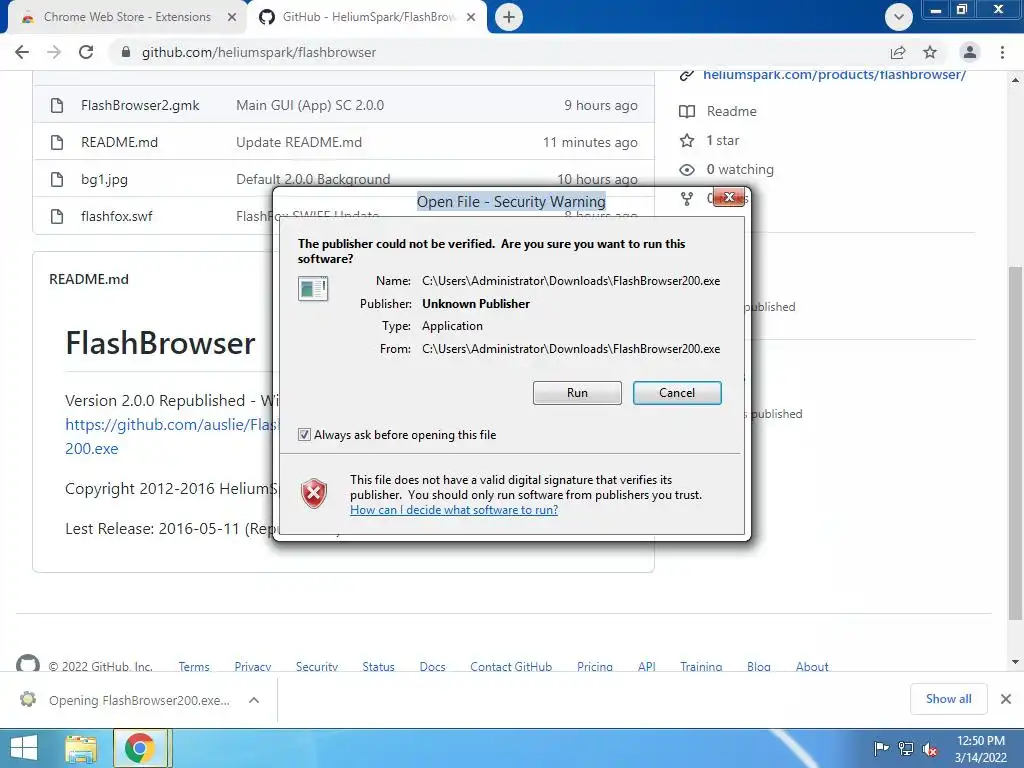Click the eye icon beside '0 watching'
The width and height of the screenshot is (1024, 768).
pyautogui.click(x=687, y=170)
